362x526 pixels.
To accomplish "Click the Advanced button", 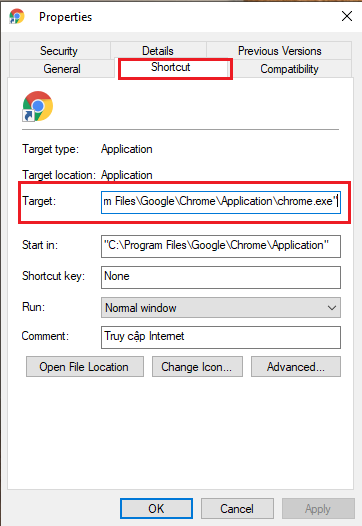I will click(296, 367).
